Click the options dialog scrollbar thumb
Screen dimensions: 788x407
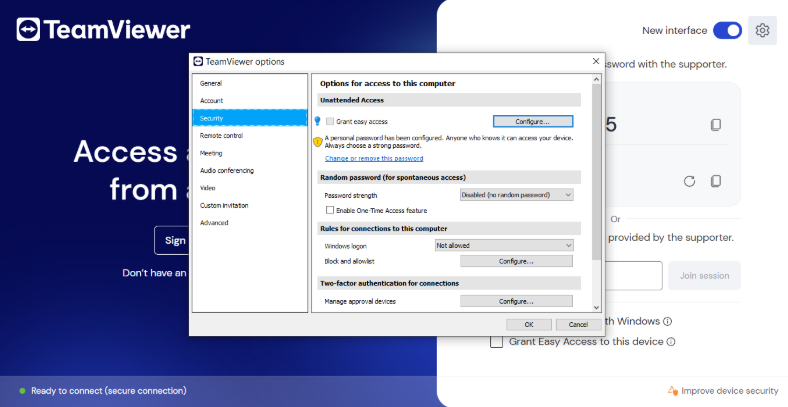pos(597,172)
